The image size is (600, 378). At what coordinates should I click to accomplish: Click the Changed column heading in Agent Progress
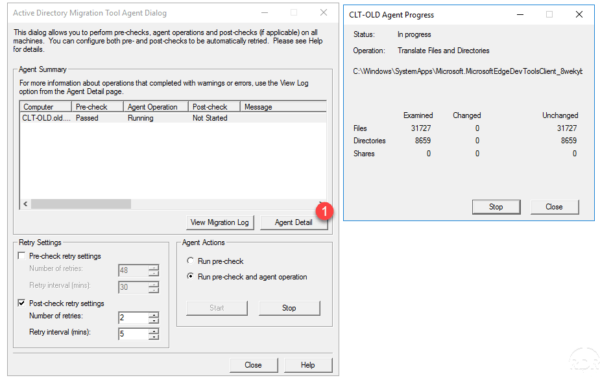(x=466, y=115)
